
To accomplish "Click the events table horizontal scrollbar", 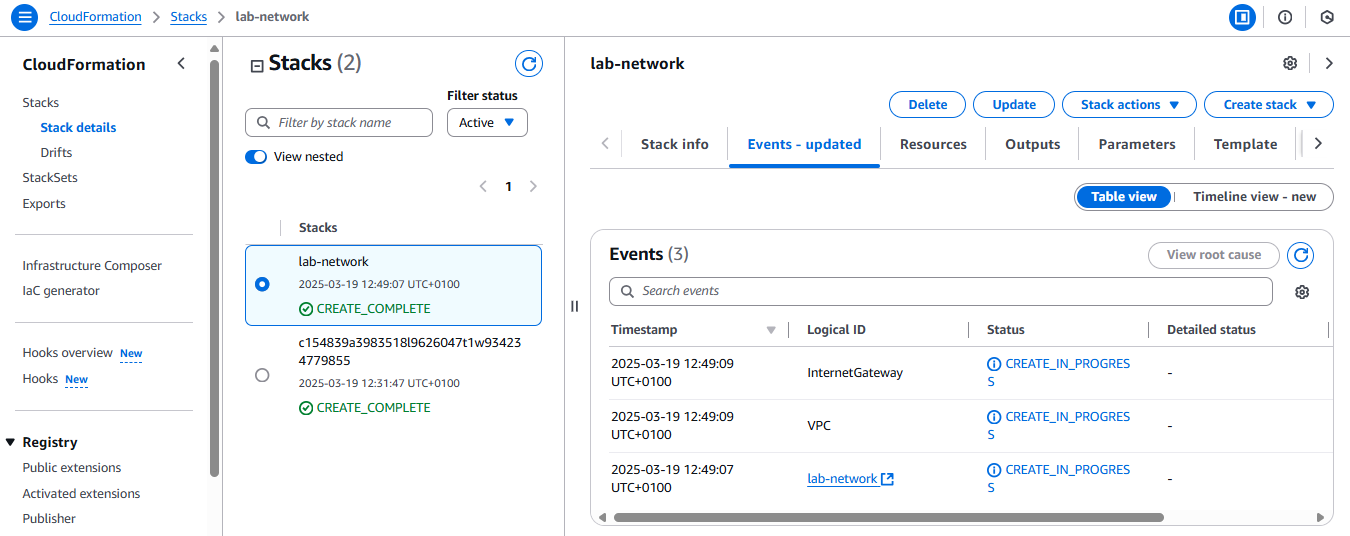I will click(888, 518).
